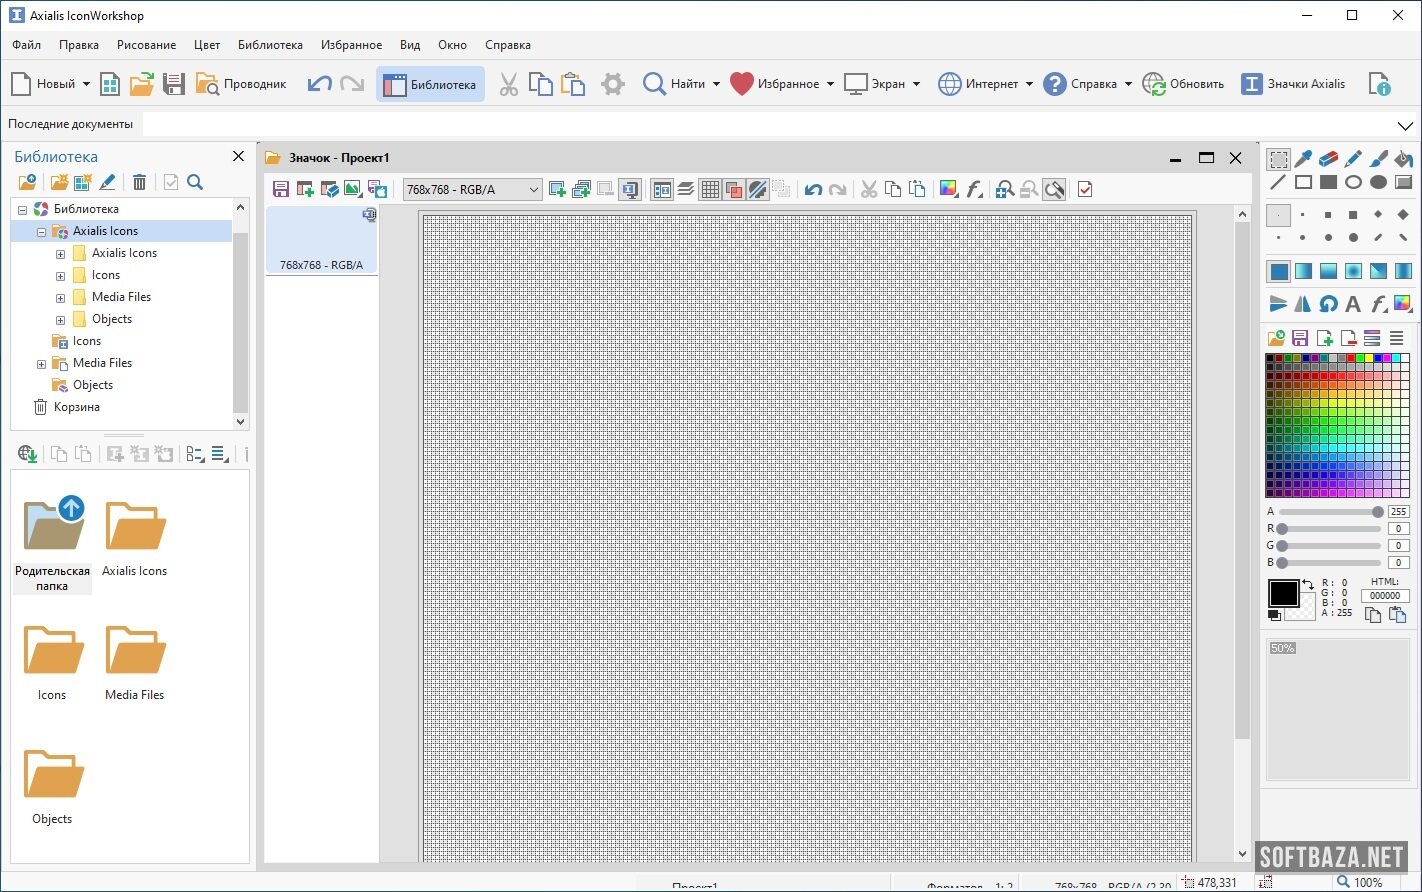Click the checkmark icon in editor toolbar
The image size is (1422, 892).
1085,189
